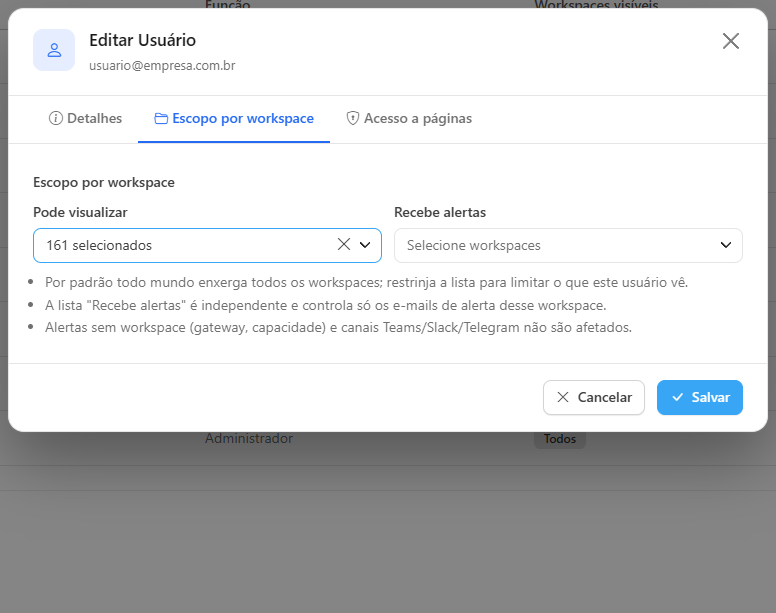Expand the Pode visualizar dropdown arrow
Screen dimensions: 776x613
tap(365, 245)
